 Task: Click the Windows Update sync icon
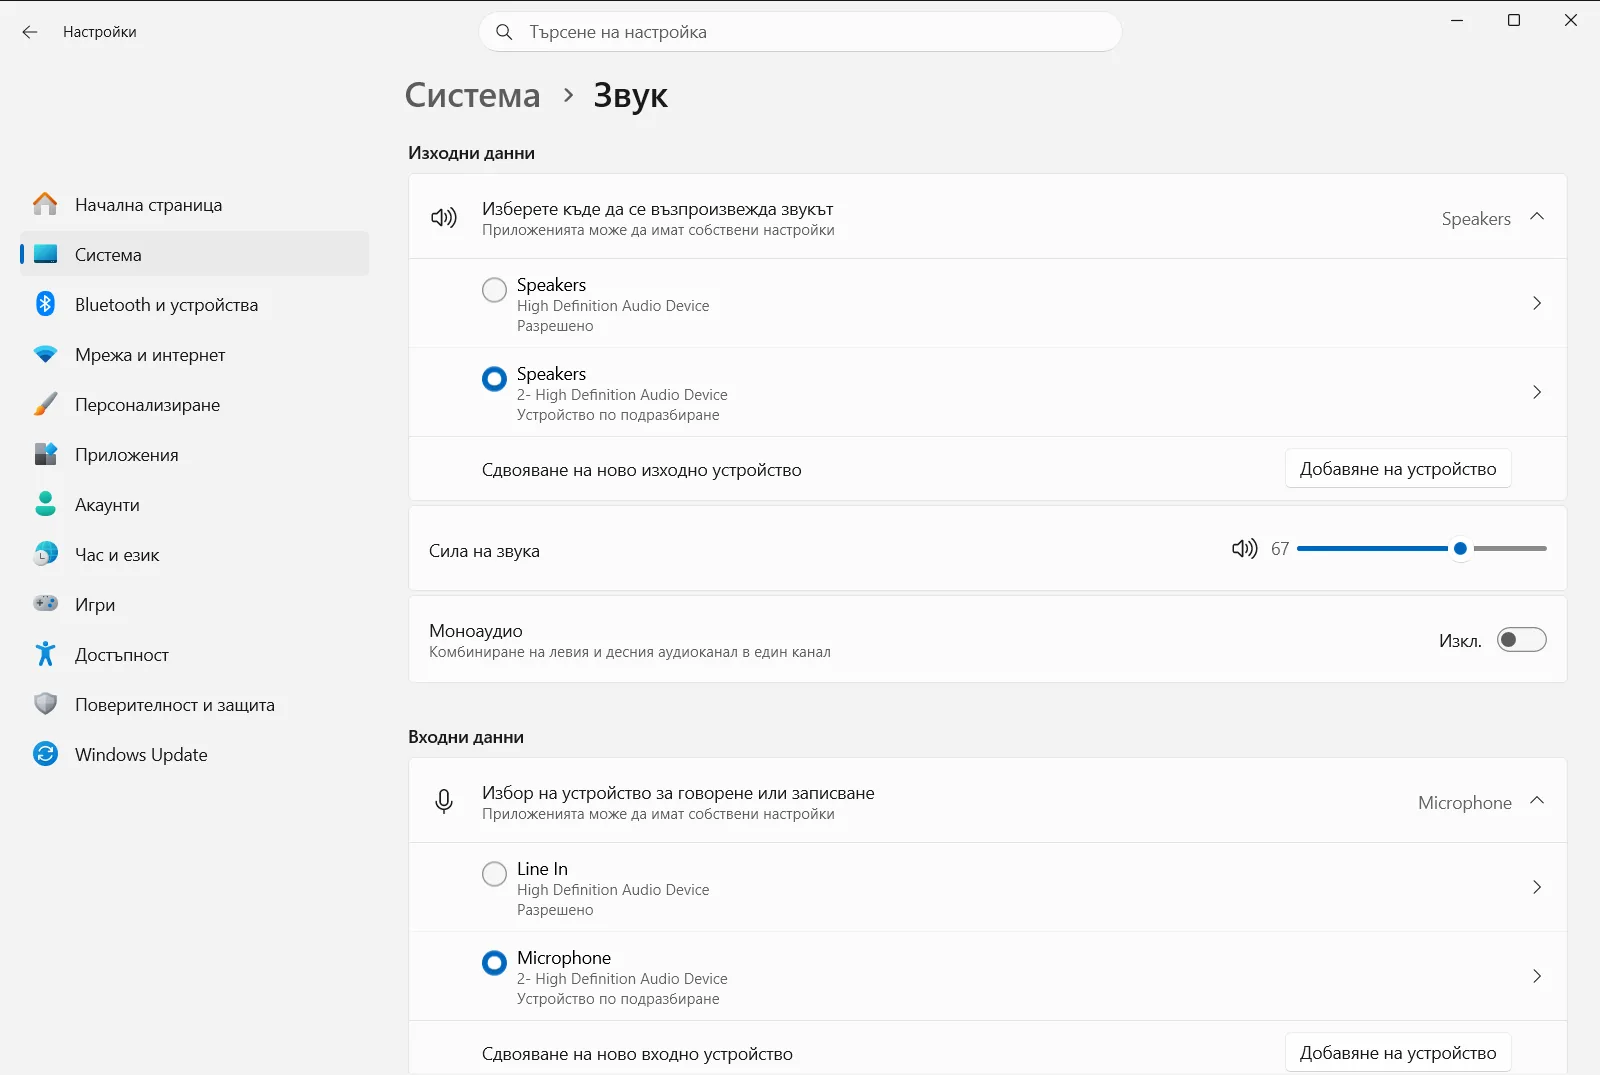coord(45,754)
